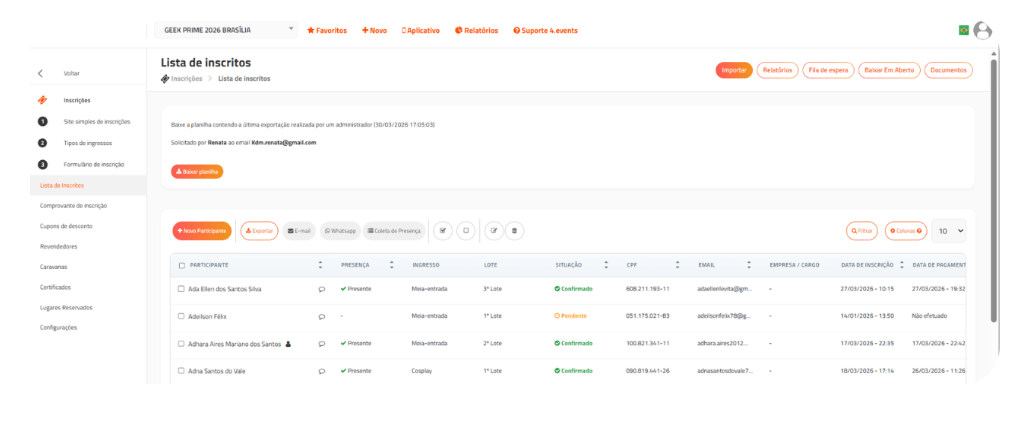1023x437 pixels.
Task: Open comment bubble for Adelson Félix
Action: pos(321,316)
